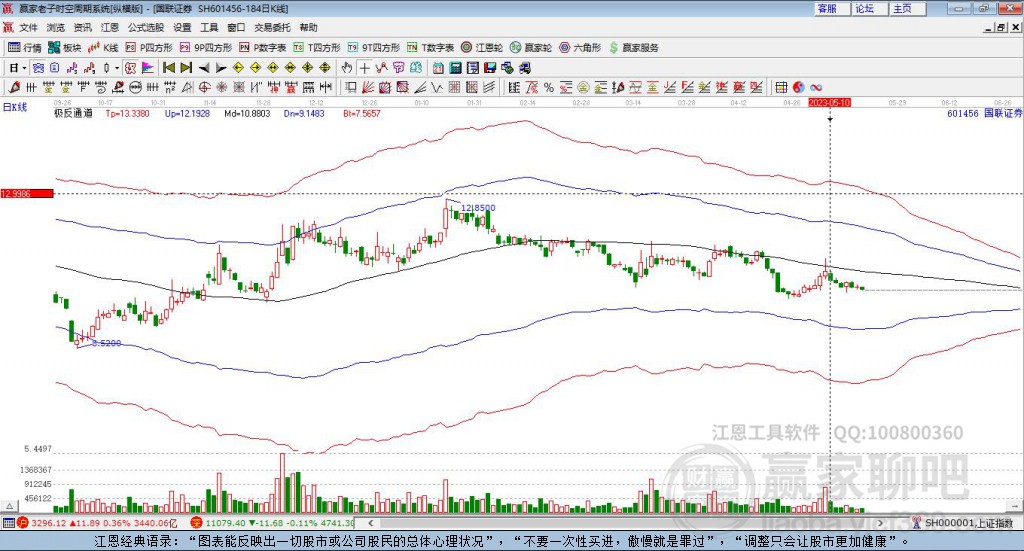Screen dimensions: 1024x551
Task: Open the 板块 sector view
Action: [65, 48]
